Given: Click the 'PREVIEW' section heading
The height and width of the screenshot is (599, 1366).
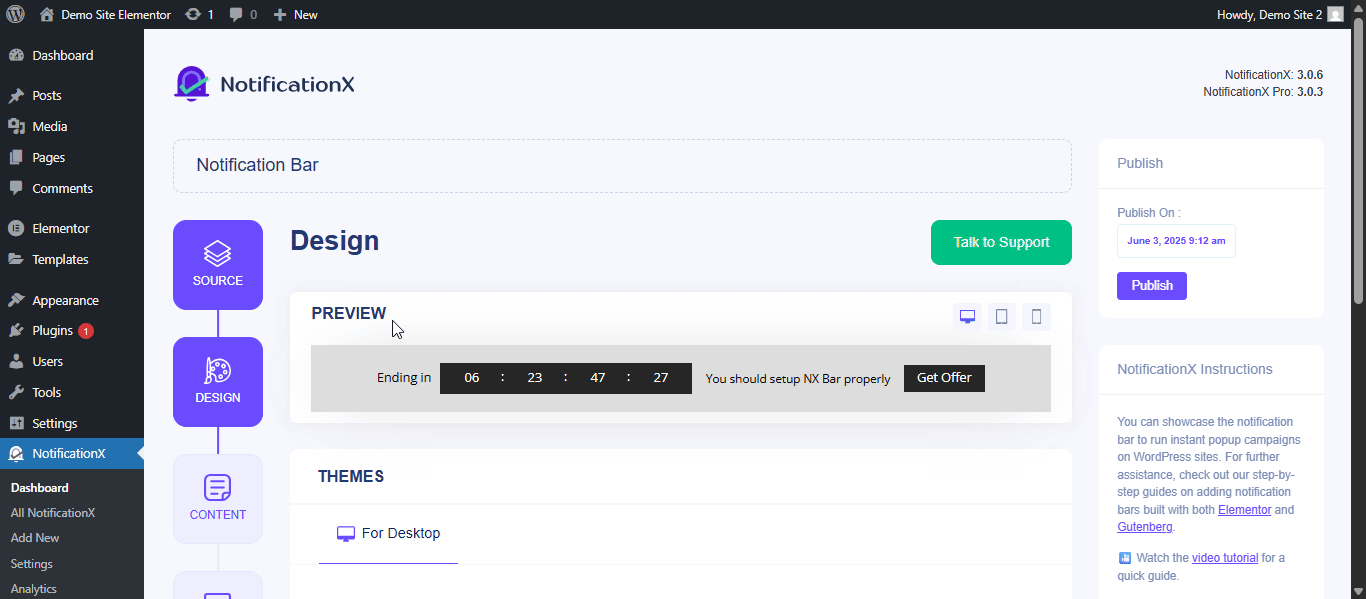Looking at the screenshot, I should tap(349, 313).
